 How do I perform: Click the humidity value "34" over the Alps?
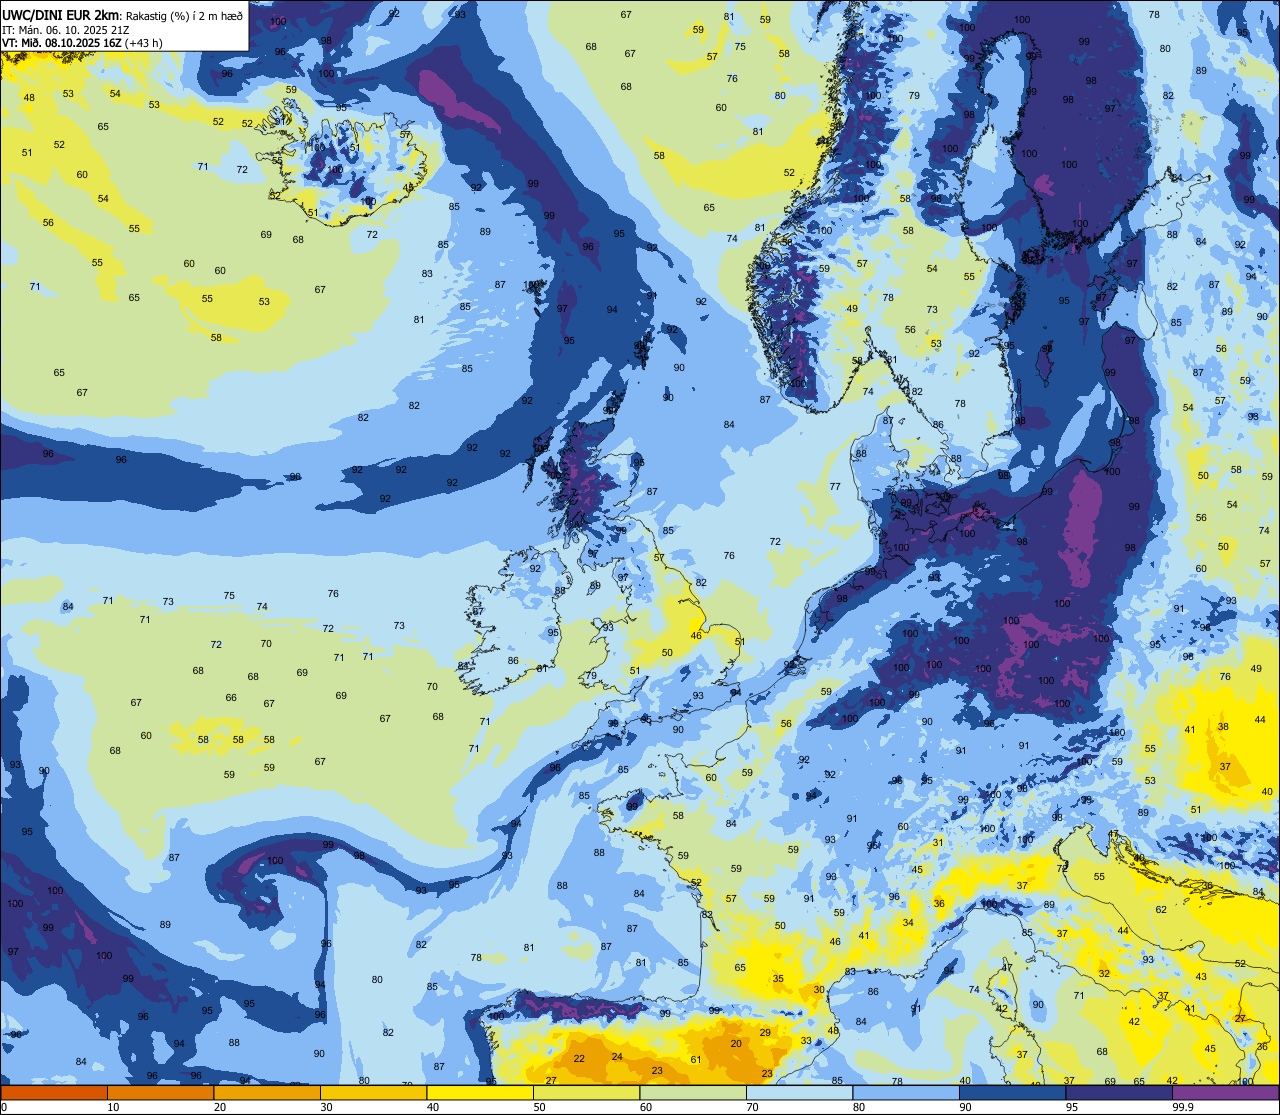pyautogui.click(x=908, y=923)
